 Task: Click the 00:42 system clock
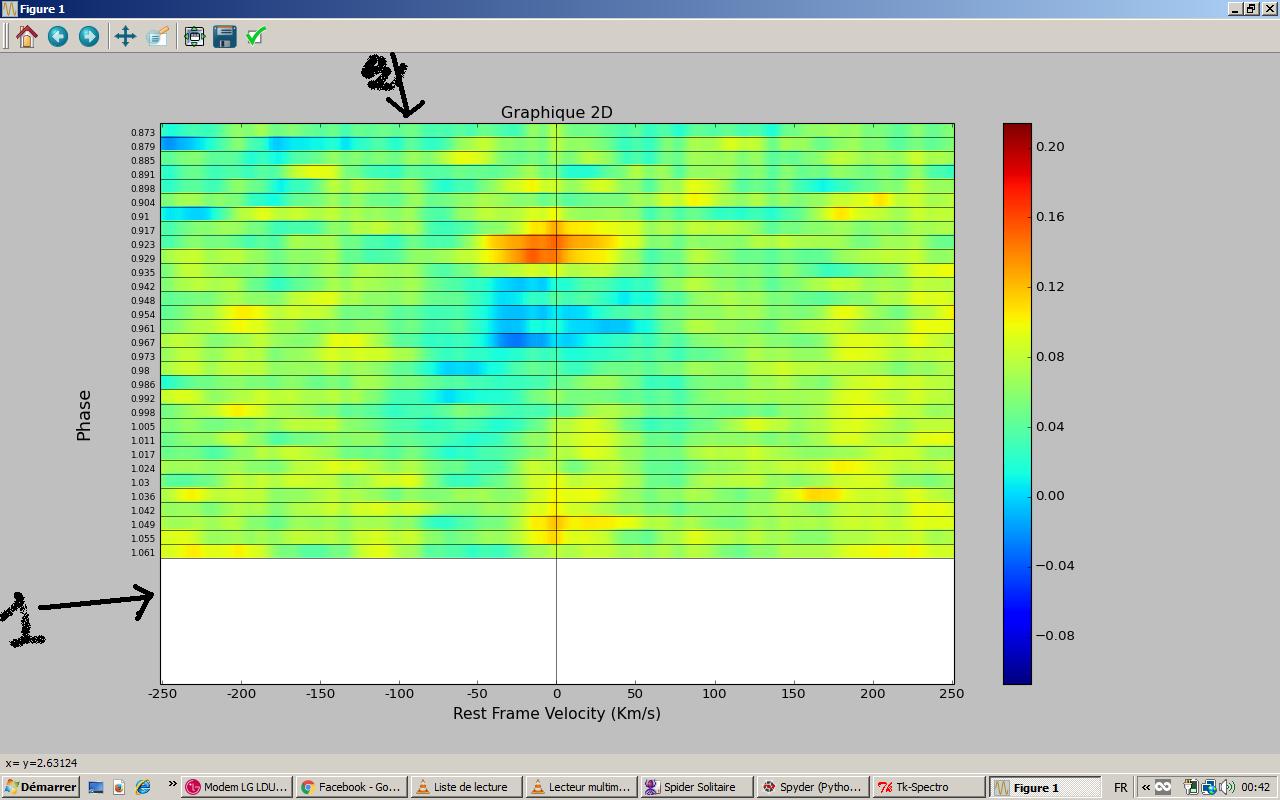pyautogui.click(x=1255, y=787)
